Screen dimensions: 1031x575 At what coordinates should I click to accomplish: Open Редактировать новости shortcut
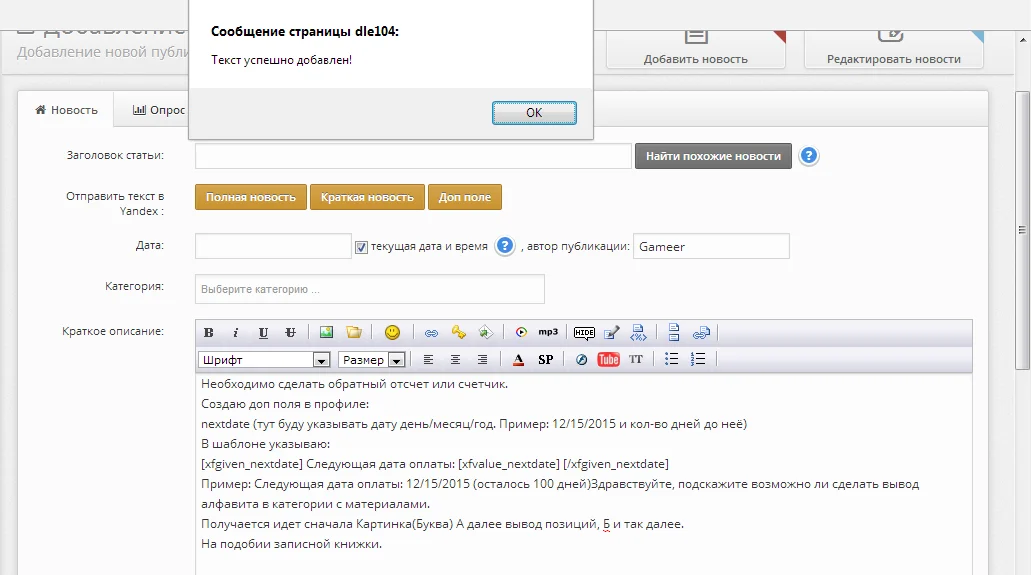pos(894,50)
